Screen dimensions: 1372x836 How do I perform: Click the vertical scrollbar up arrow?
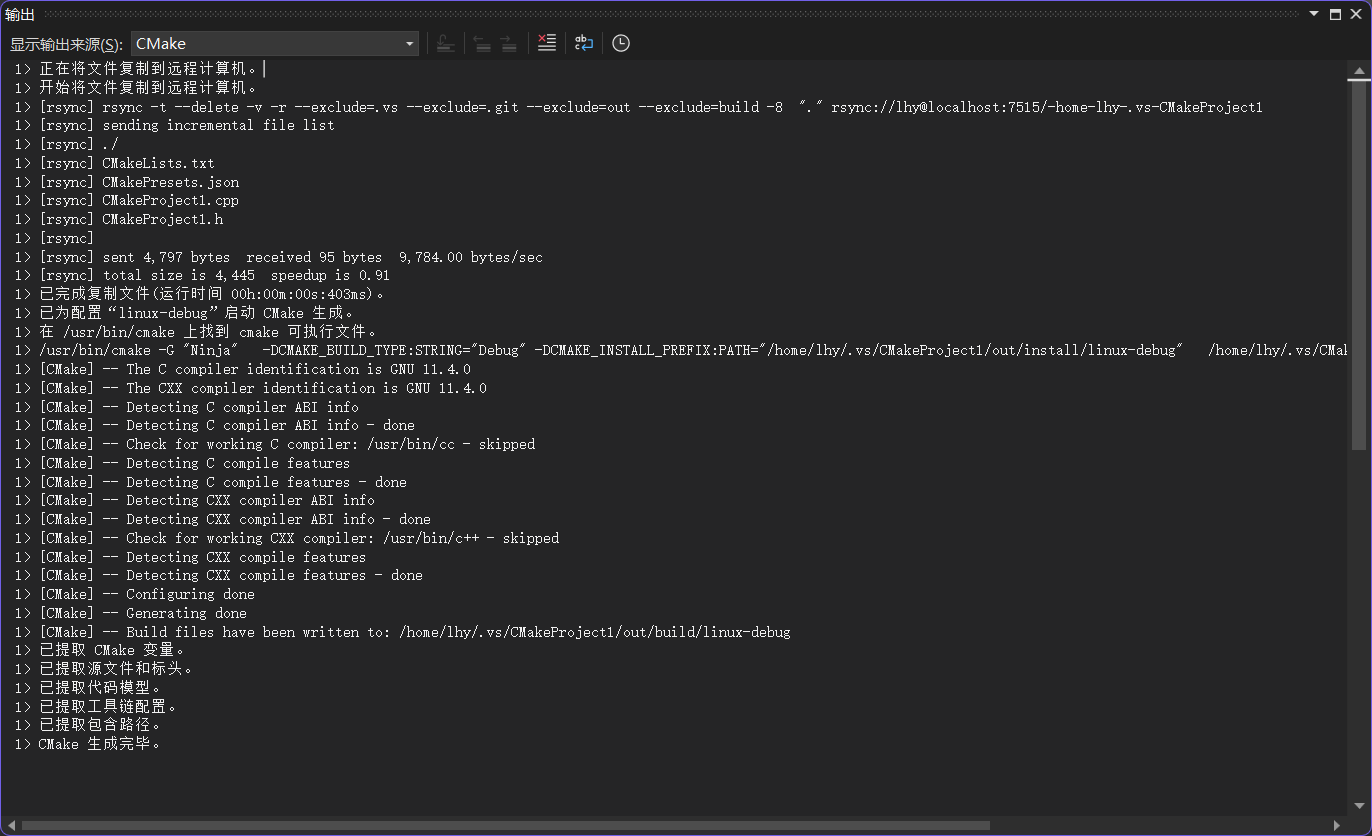[x=1360, y=70]
